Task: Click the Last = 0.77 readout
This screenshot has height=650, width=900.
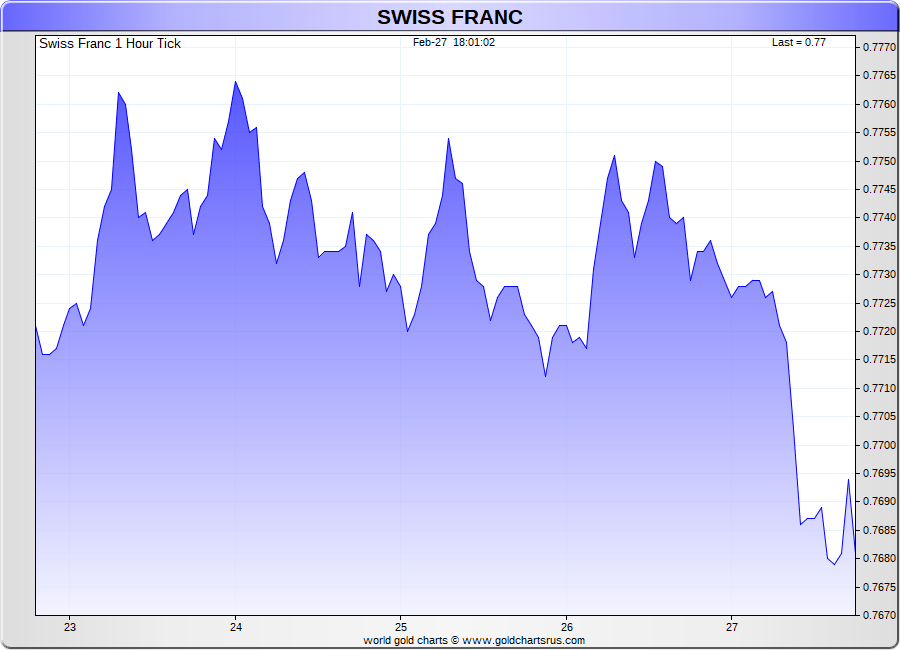Action: click(799, 43)
